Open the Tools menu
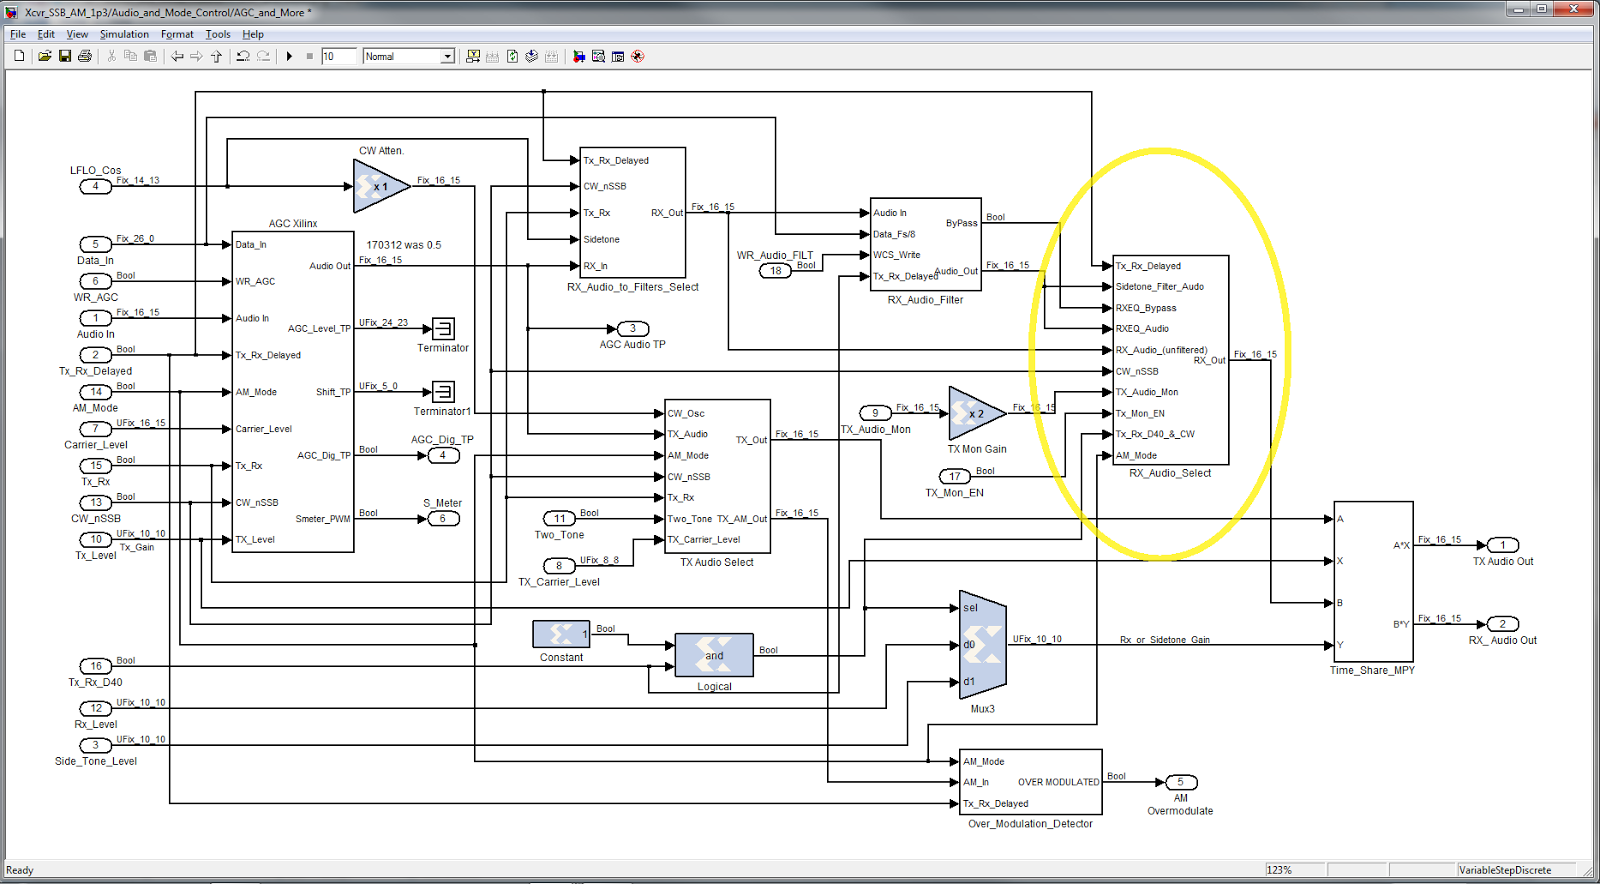Viewport: 1600px width, 884px height. click(x=218, y=34)
